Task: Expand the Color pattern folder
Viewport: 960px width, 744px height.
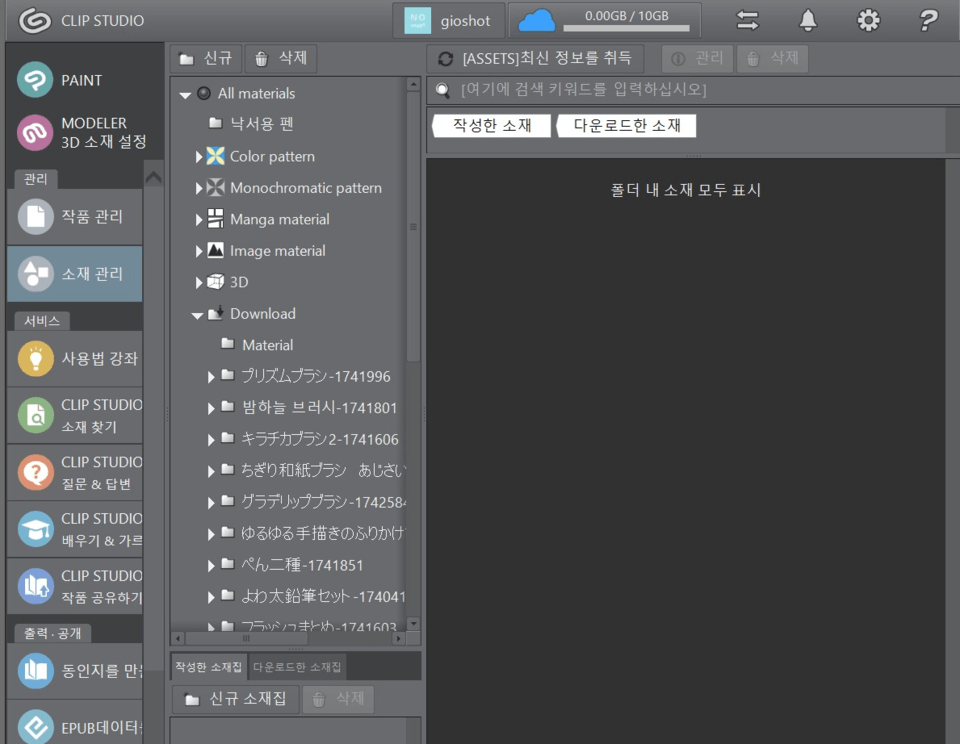Action: click(198, 157)
